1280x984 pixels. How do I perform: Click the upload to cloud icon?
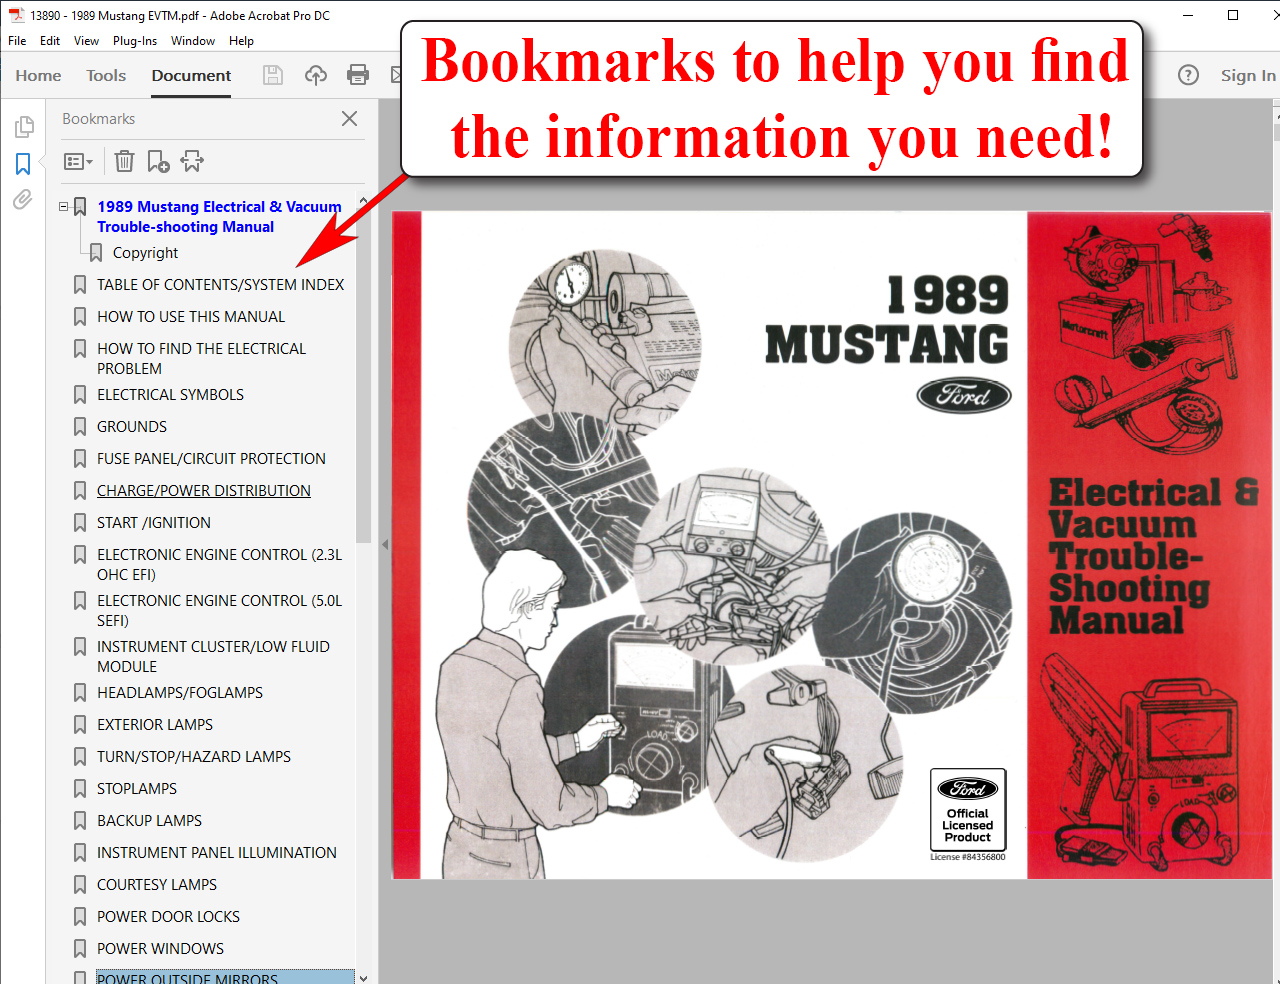point(316,75)
